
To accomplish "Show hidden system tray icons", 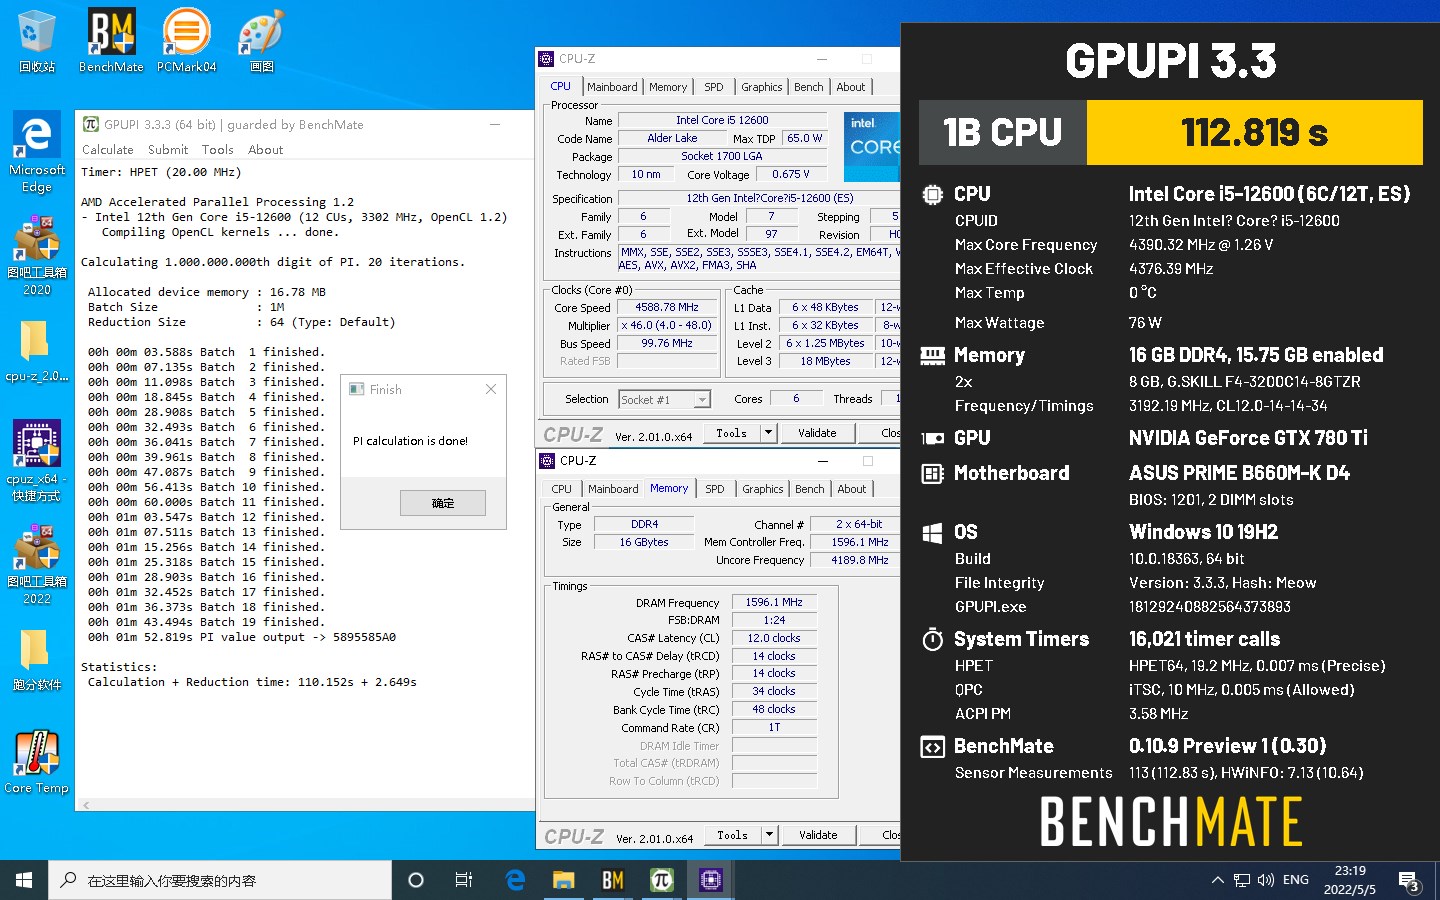I will (x=1217, y=880).
